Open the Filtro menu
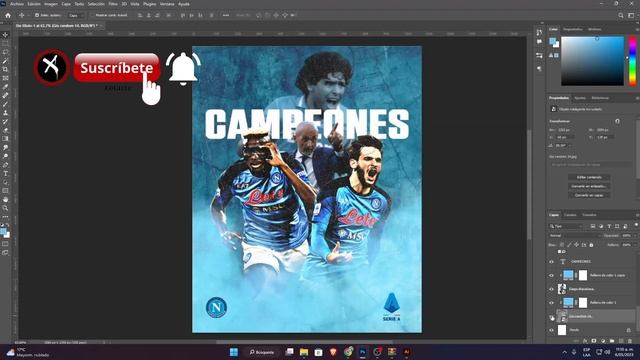 click(x=113, y=4)
